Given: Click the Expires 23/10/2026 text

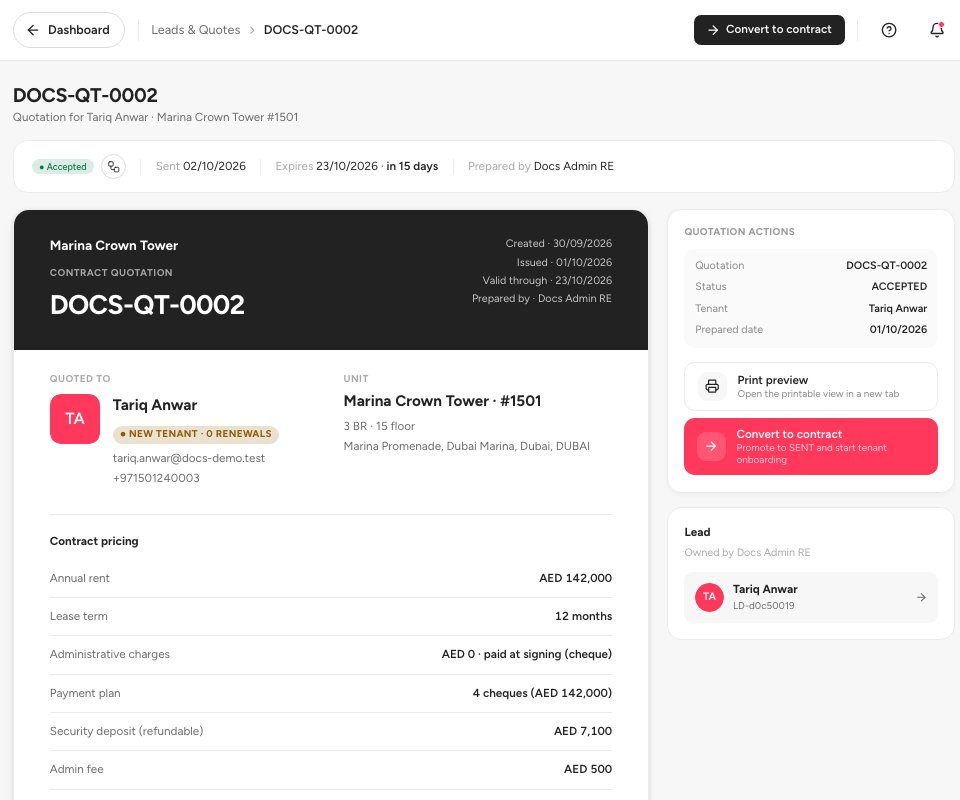Looking at the screenshot, I should [x=356, y=166].
